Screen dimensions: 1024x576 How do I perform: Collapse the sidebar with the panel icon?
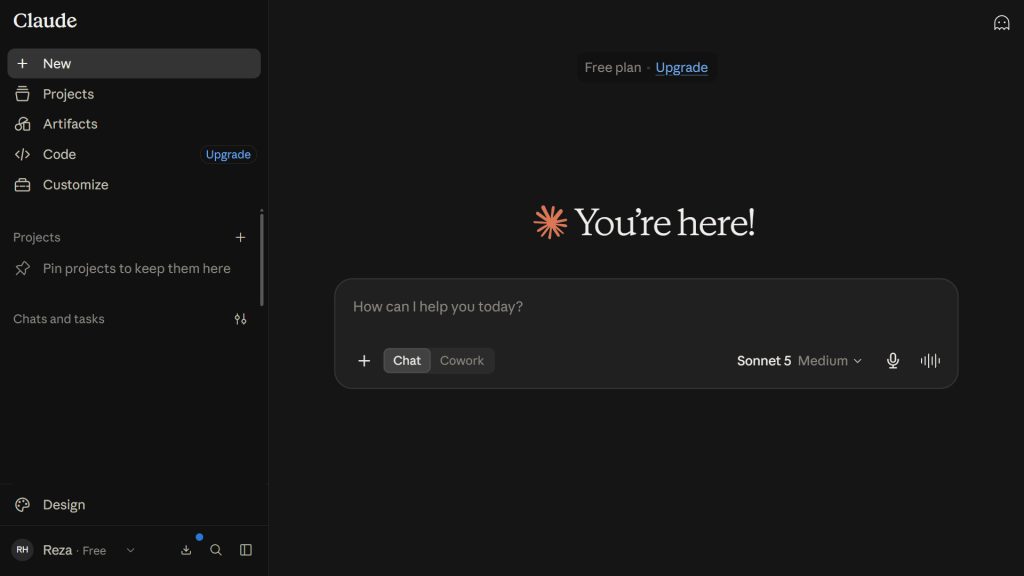(x=246, y=550)
